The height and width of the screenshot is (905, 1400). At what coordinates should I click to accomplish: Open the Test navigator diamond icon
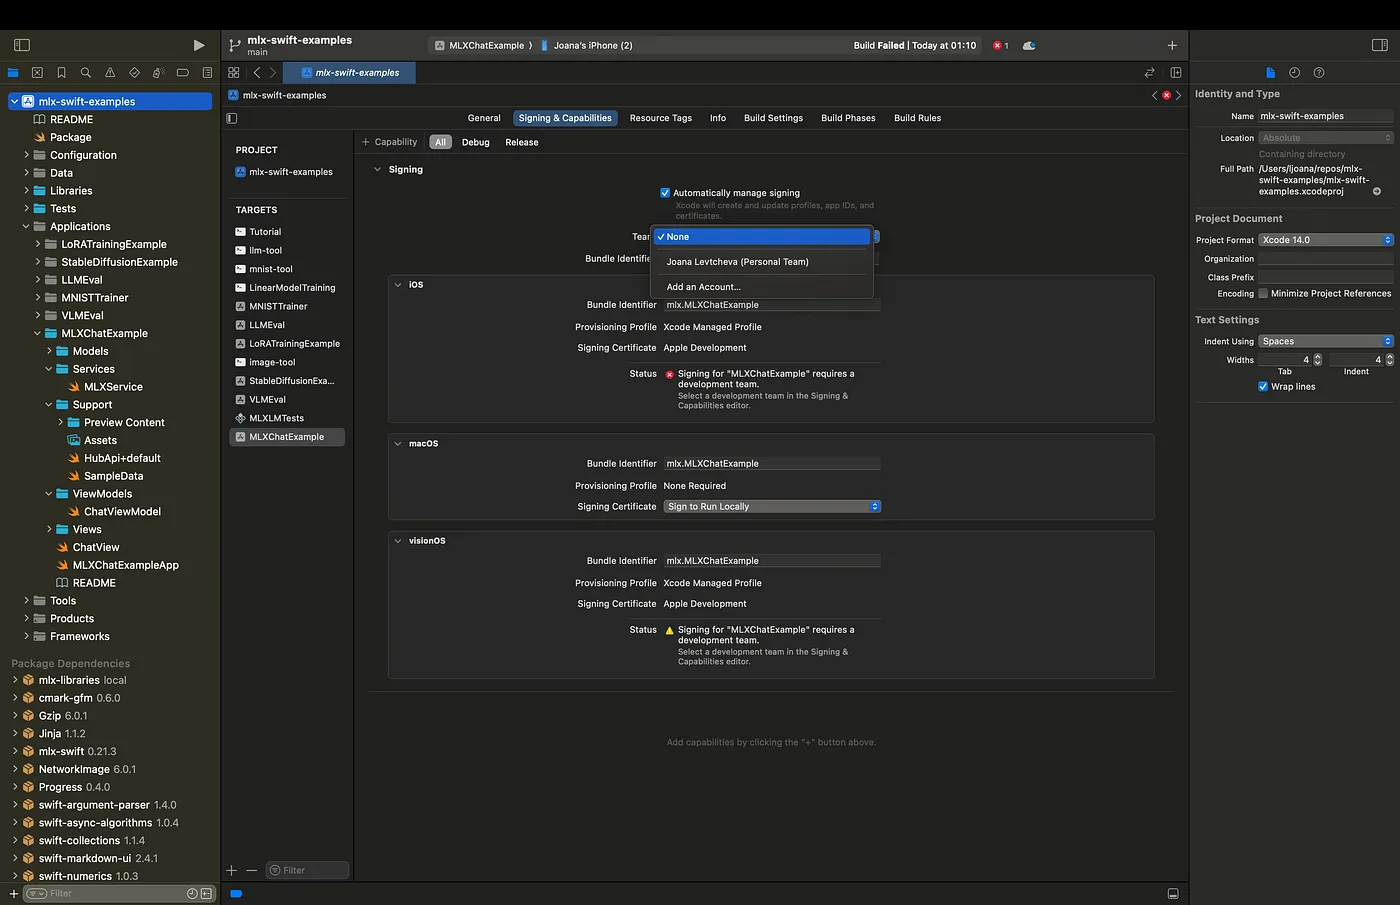[x=134, y=72]
